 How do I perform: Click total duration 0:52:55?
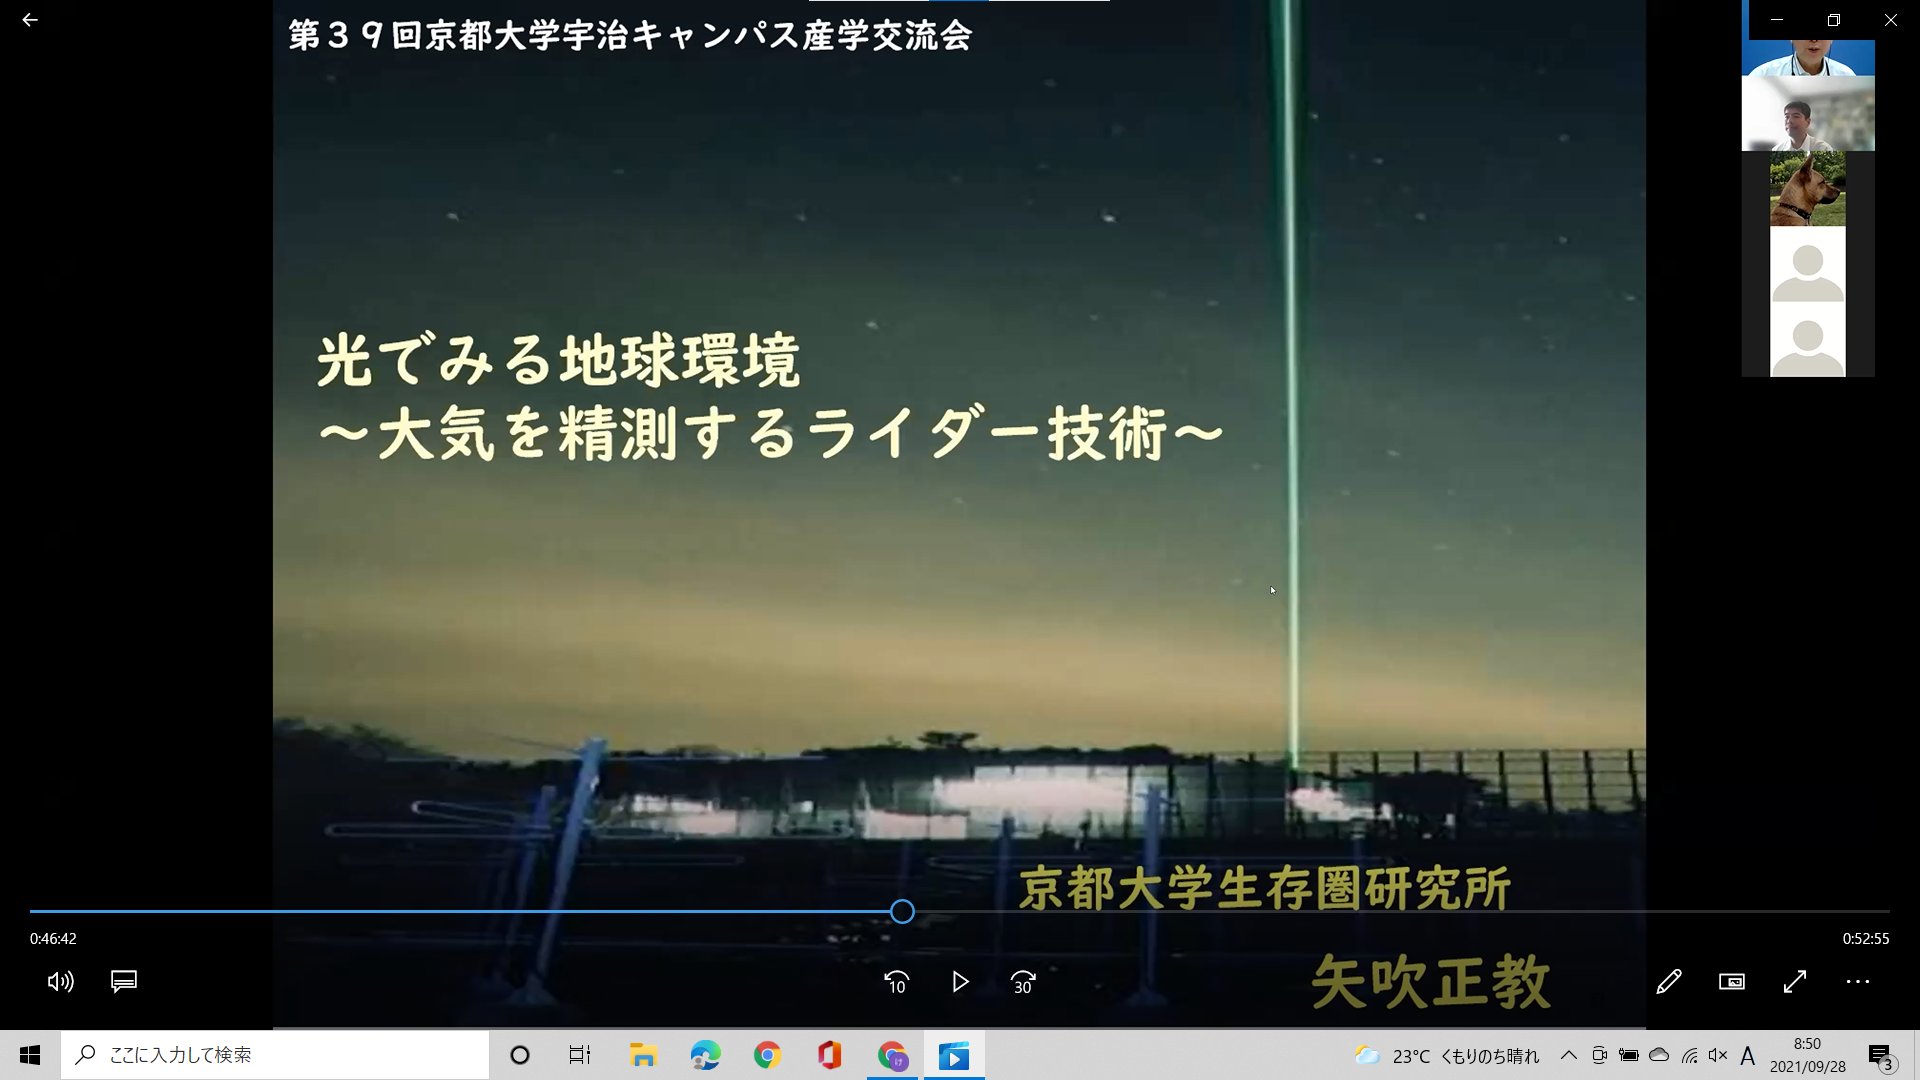tap(1866, 939)
